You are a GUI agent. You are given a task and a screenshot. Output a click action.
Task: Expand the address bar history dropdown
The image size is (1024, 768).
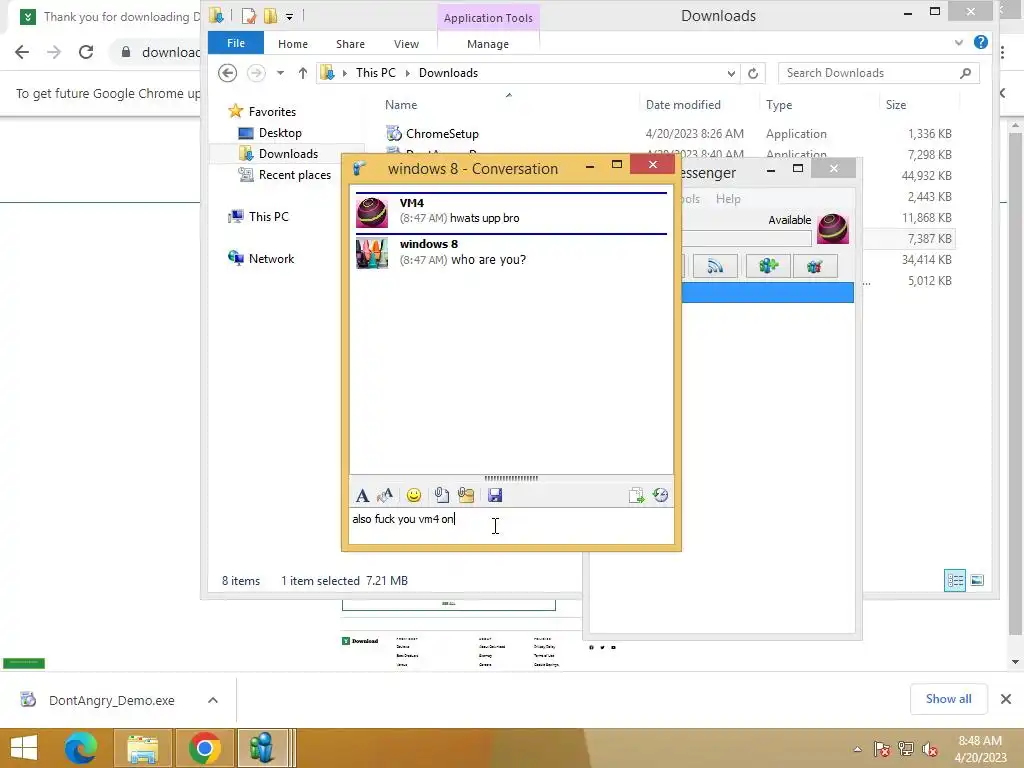point(731,73)
